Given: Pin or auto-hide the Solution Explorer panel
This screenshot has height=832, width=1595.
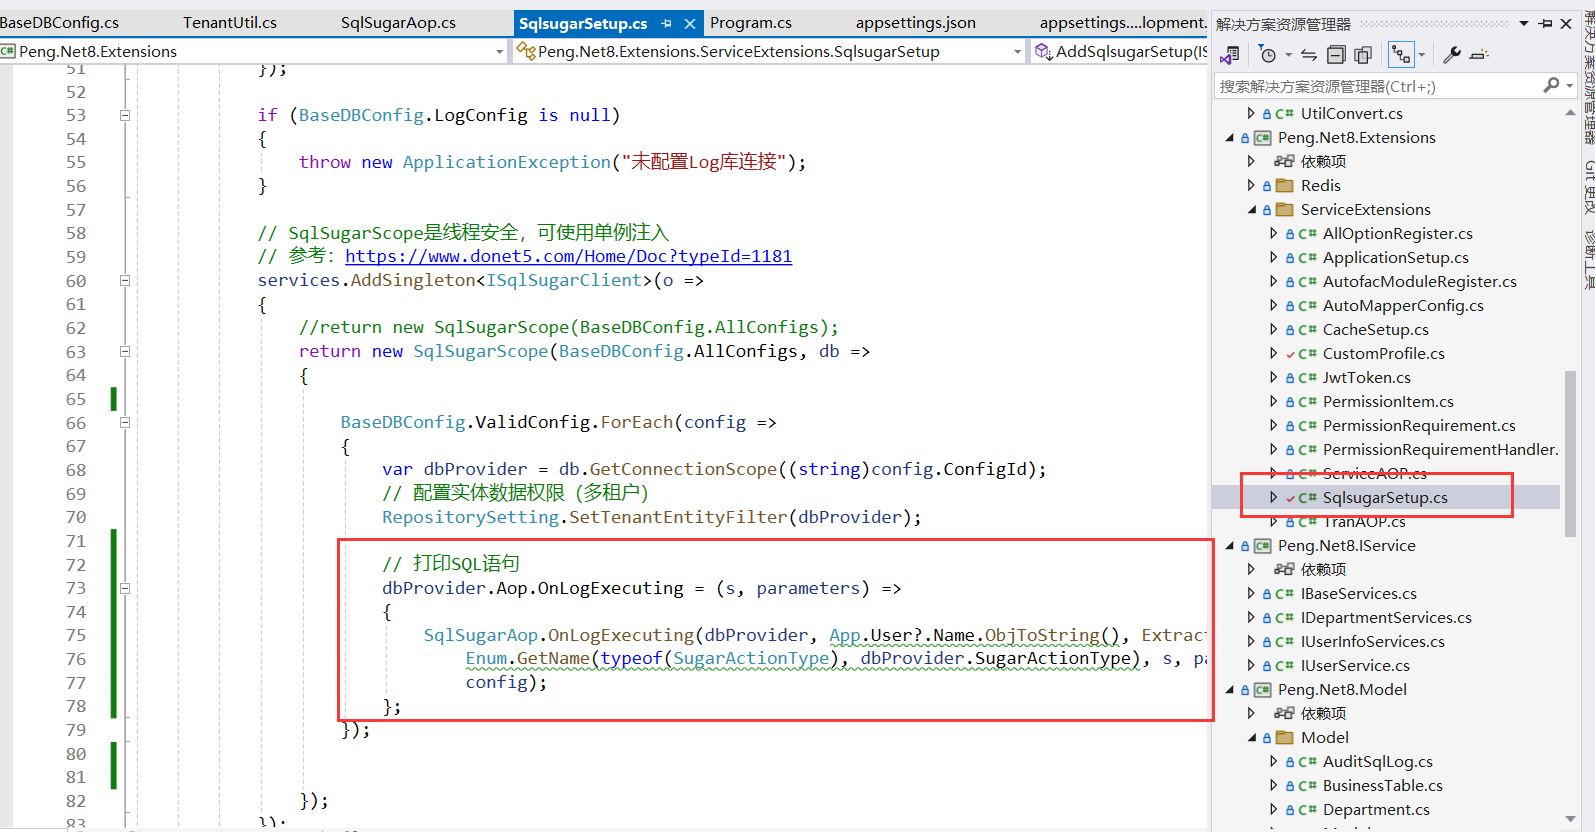Looking at the screenshot, I should click(x=1546, y=24).
